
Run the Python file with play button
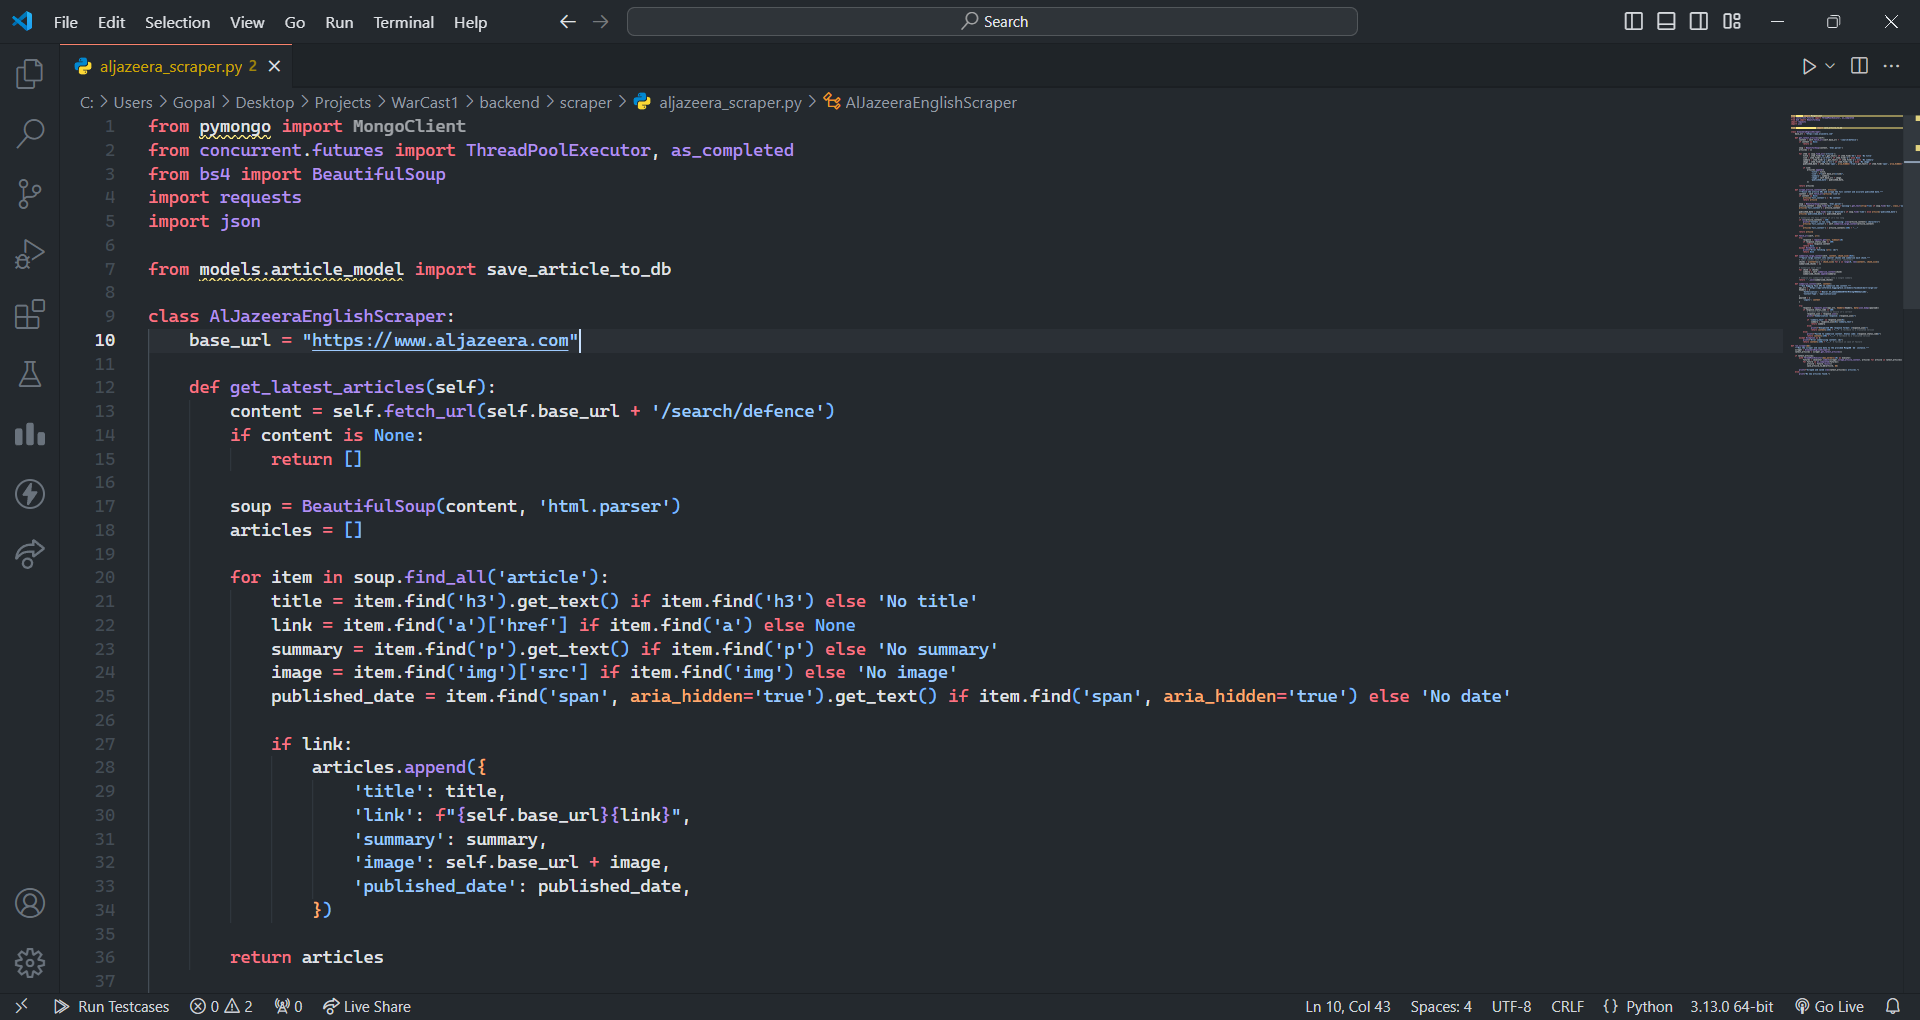pos(1808,66)
